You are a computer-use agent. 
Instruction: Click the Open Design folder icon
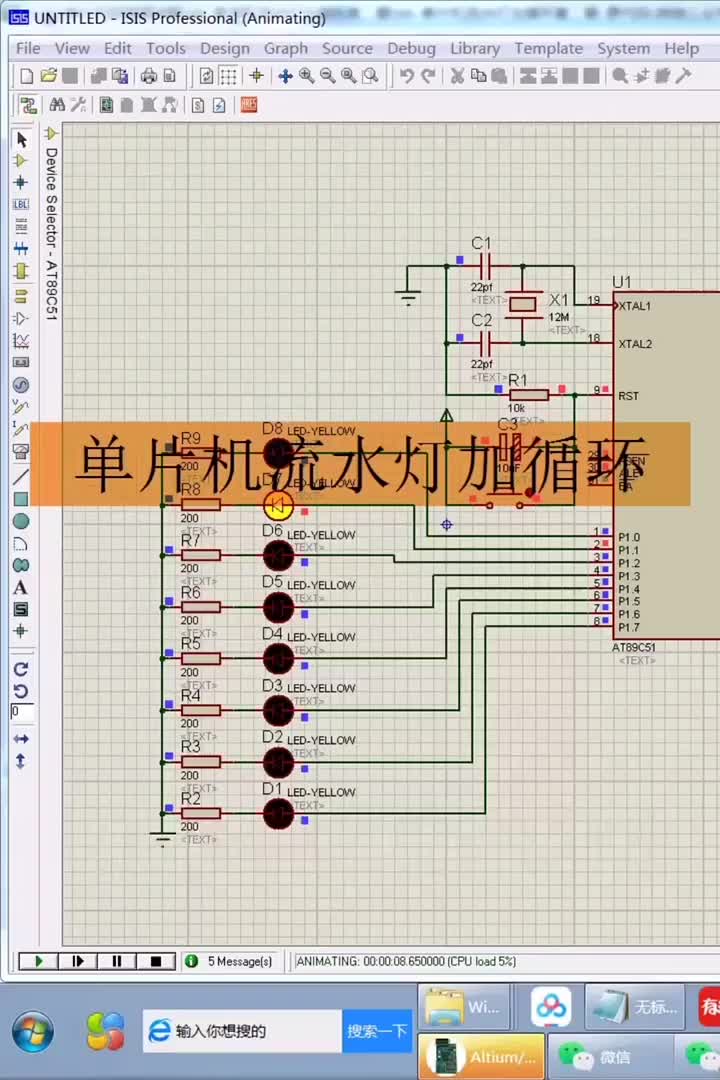tap(48, 76)
